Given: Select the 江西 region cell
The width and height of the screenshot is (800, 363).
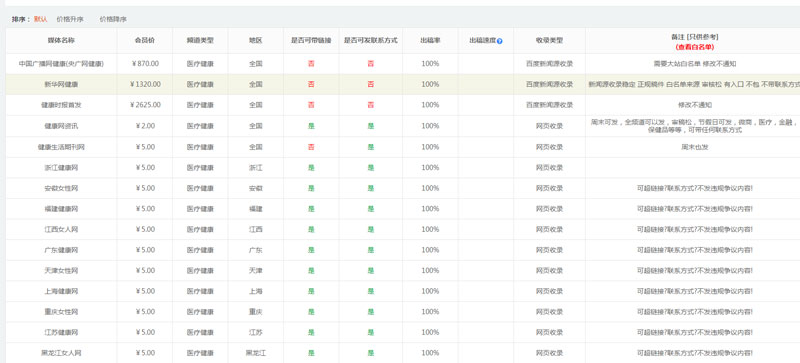Looking at the screenshot, I should [x=256, y=229].
